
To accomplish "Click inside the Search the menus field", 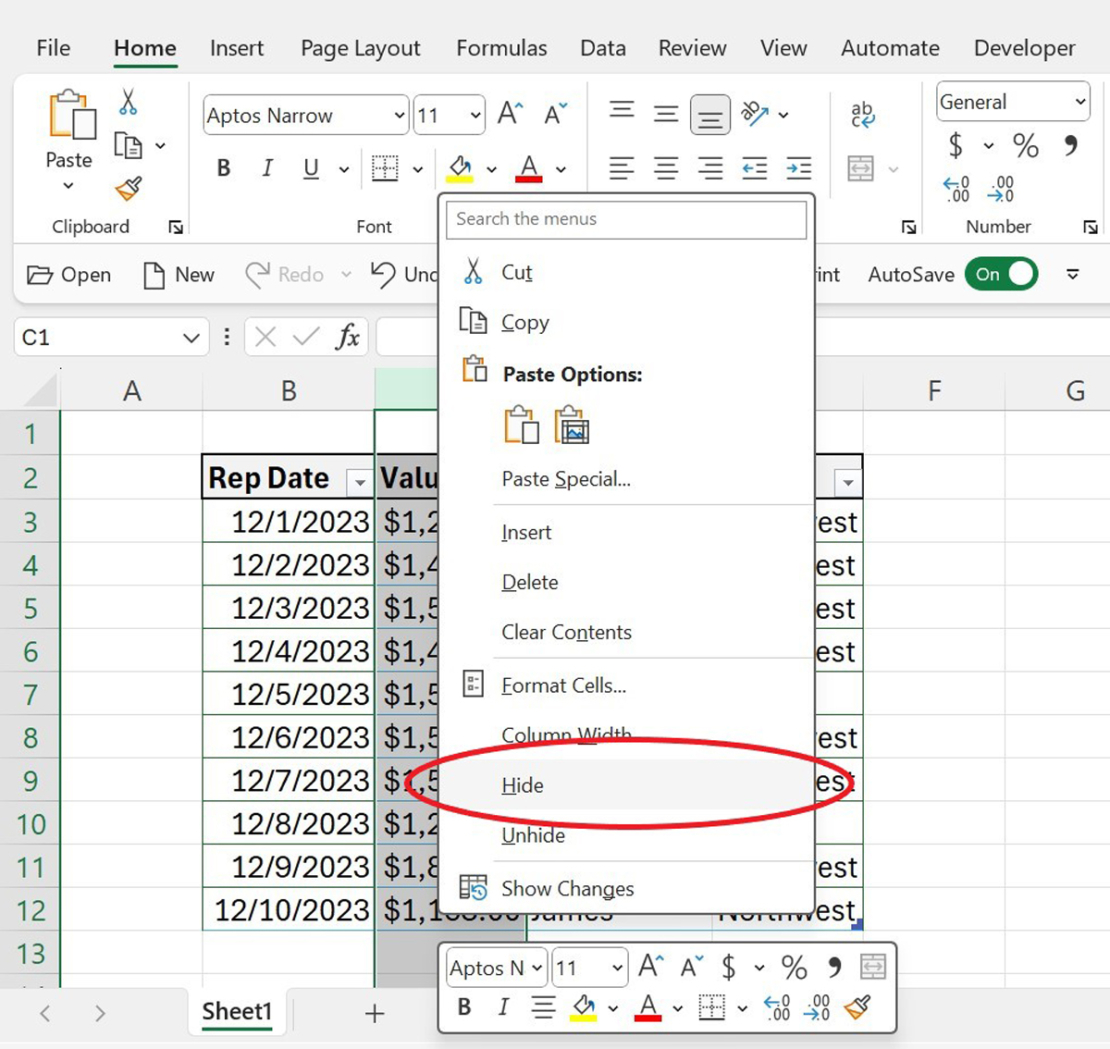I will coord(626,219).
